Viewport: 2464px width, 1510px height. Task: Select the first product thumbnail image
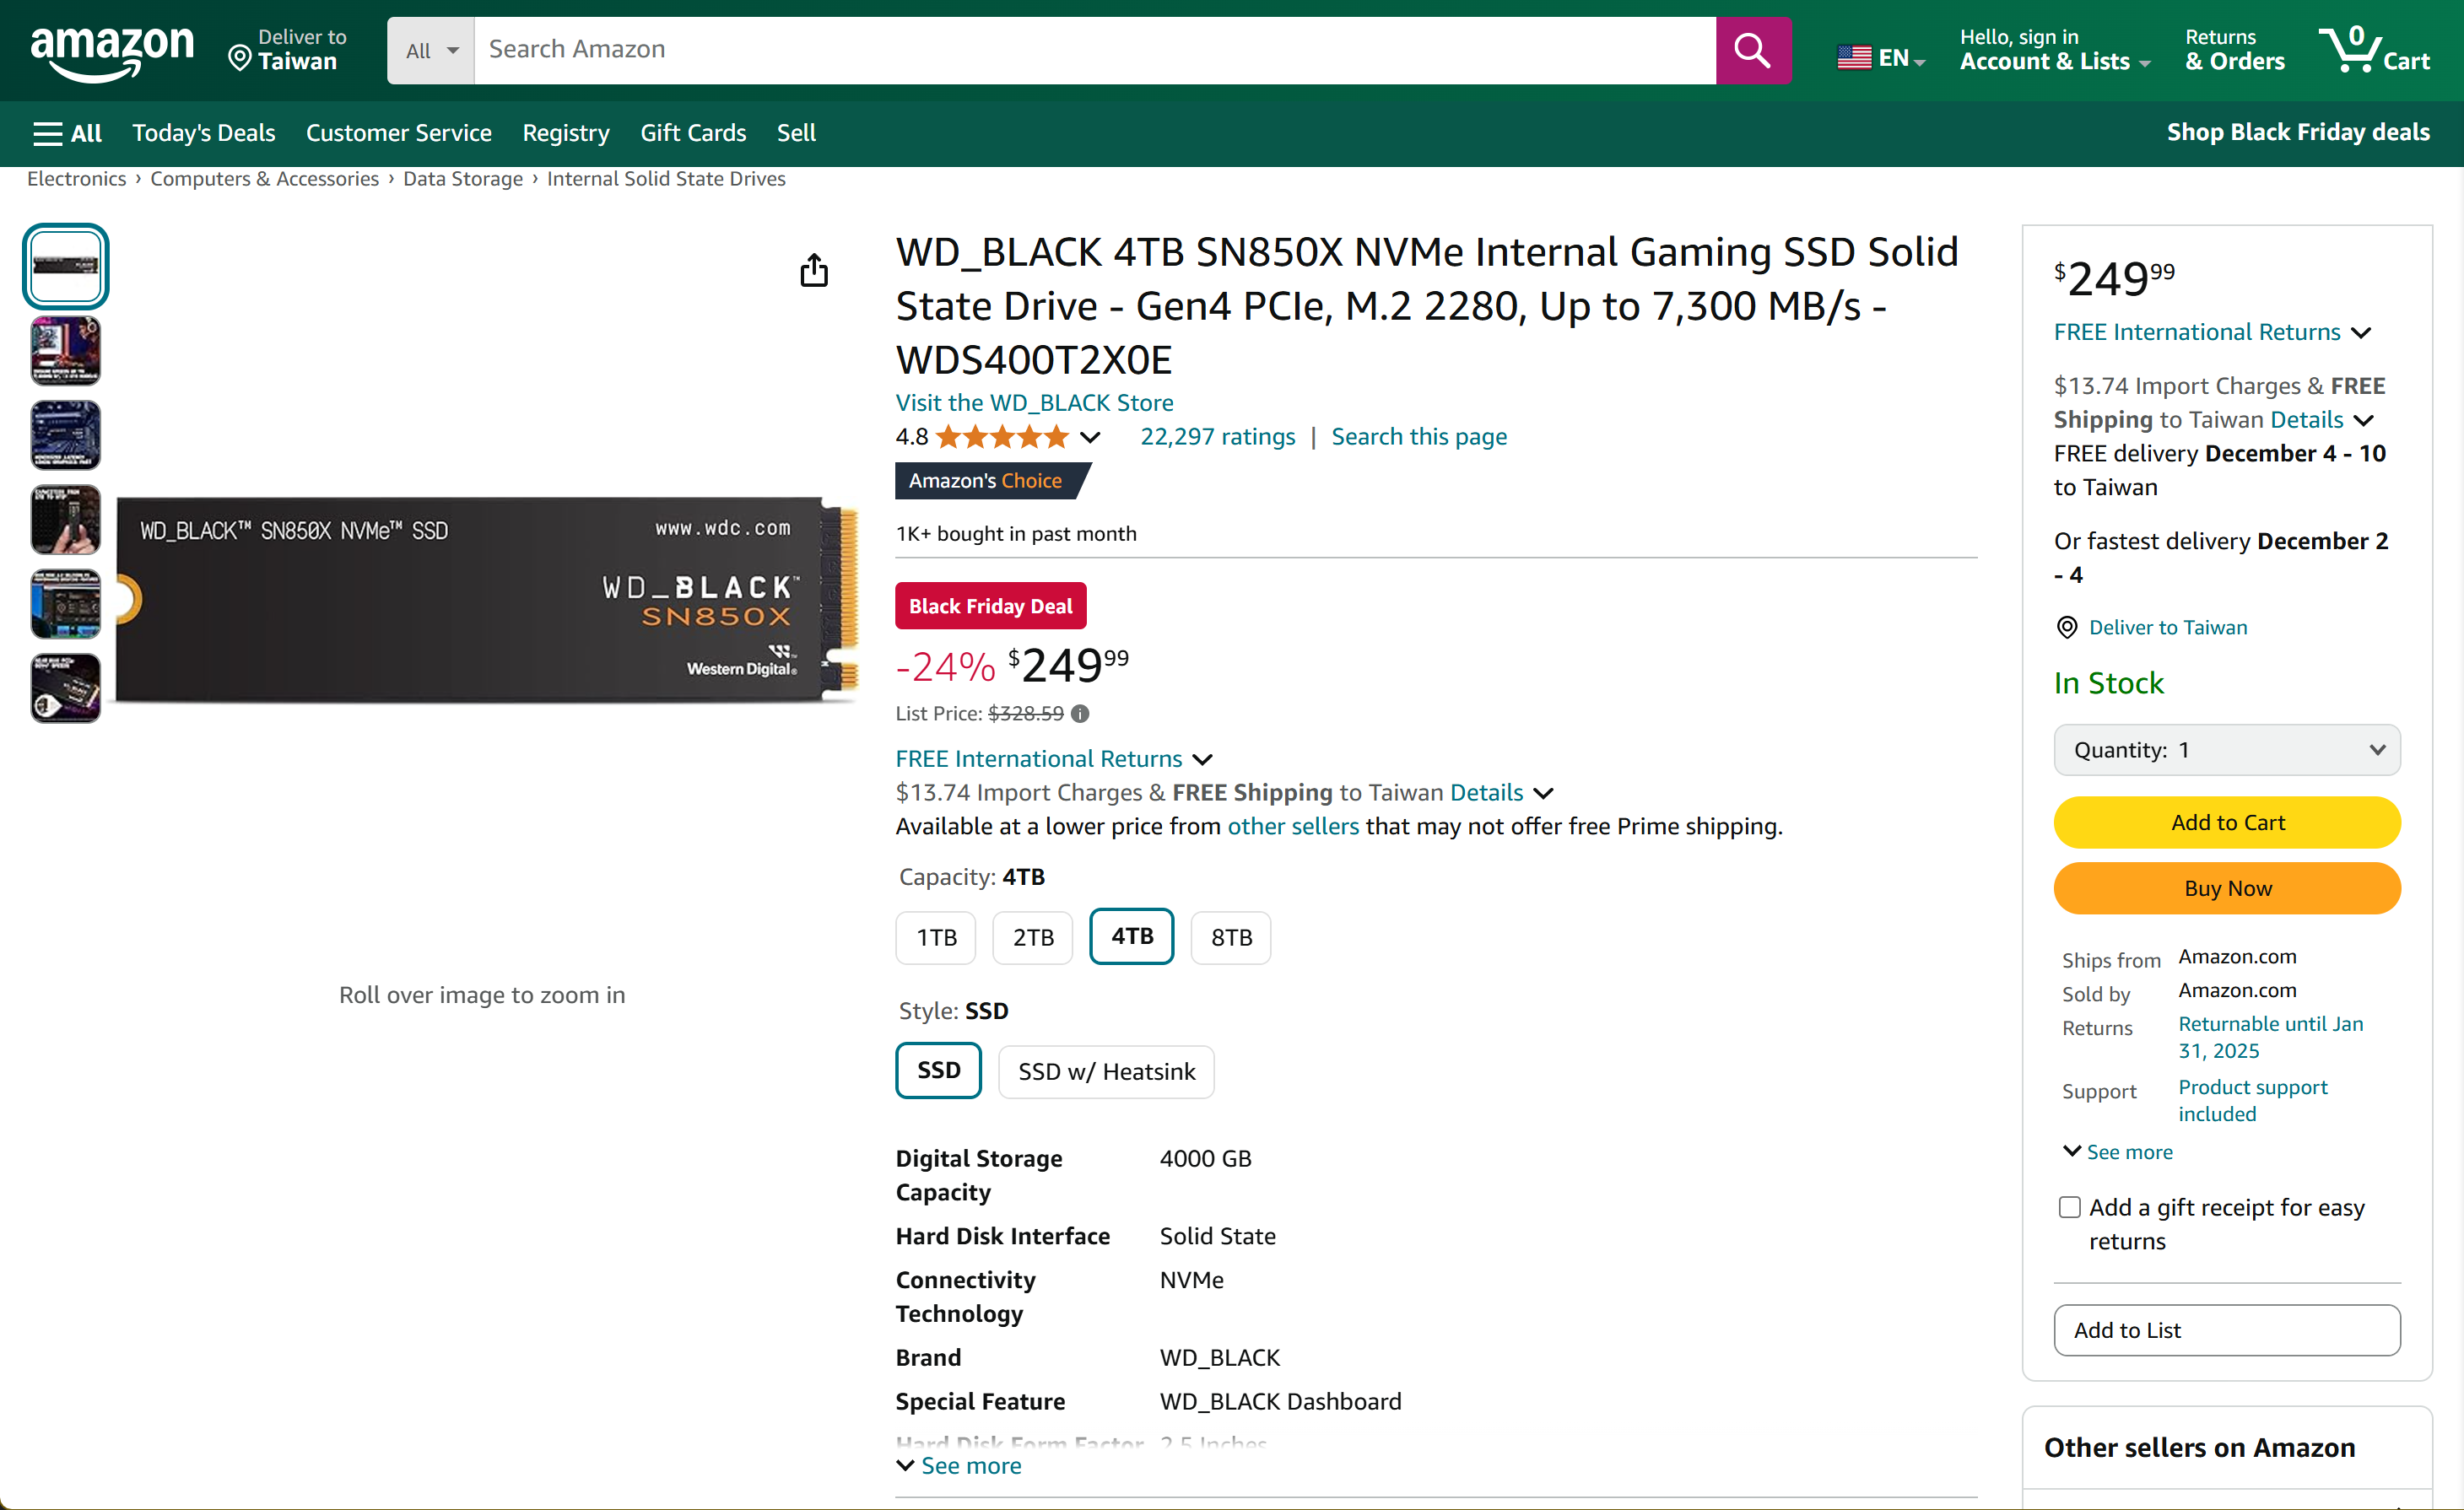(66, 266)
